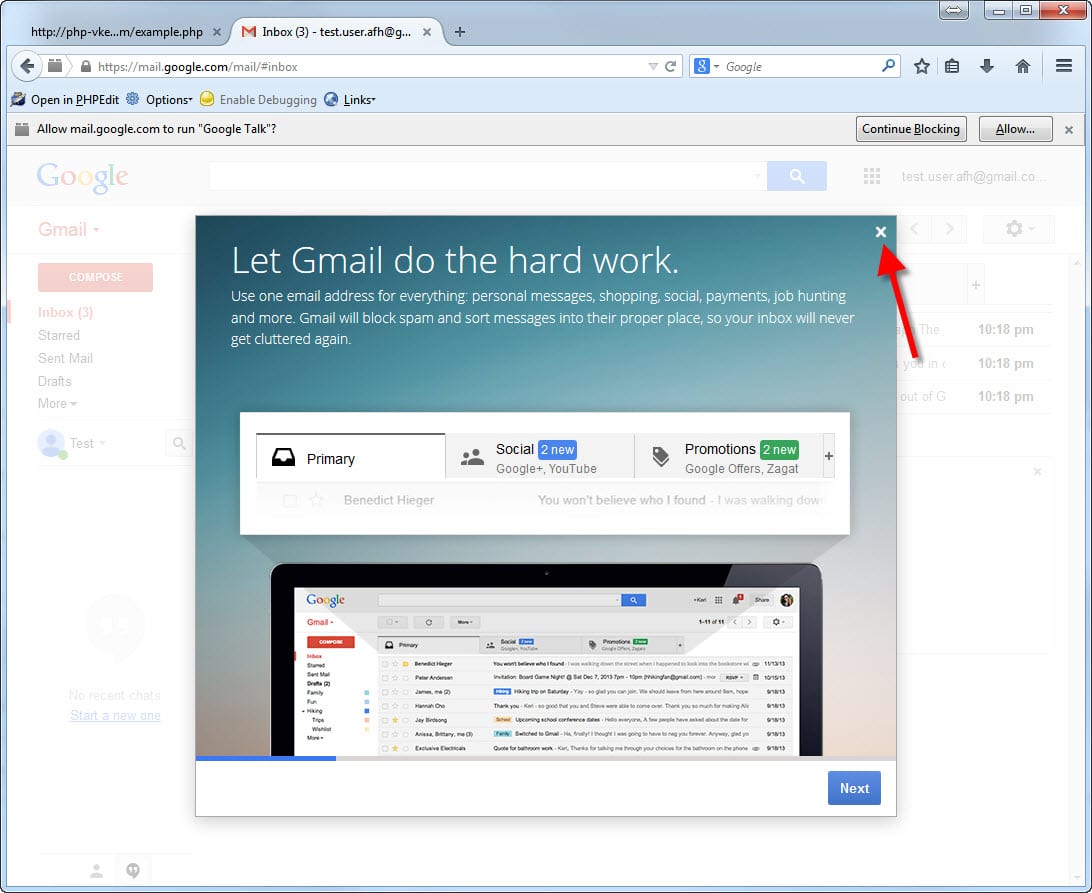Select the Social tab in preview
The width and height of the screenshot is (1092, 893).
tap(538, 458)
